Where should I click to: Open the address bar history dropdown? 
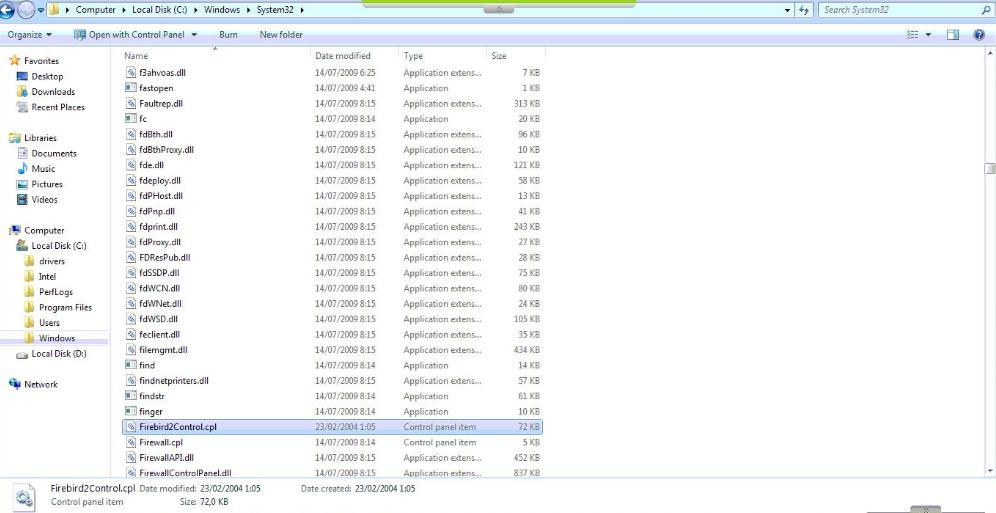(788, 10)
